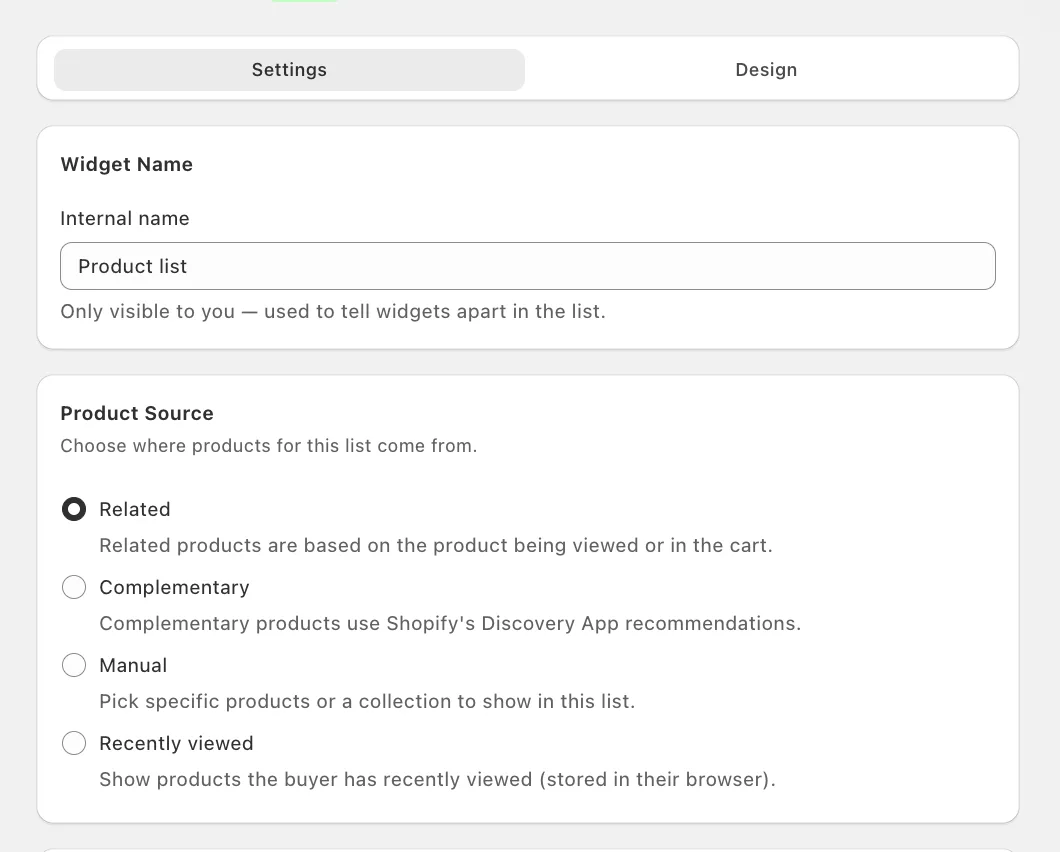This screenshot has height=852, width=1060.
Task: Select the Complementary radio button
Action: 74,587
